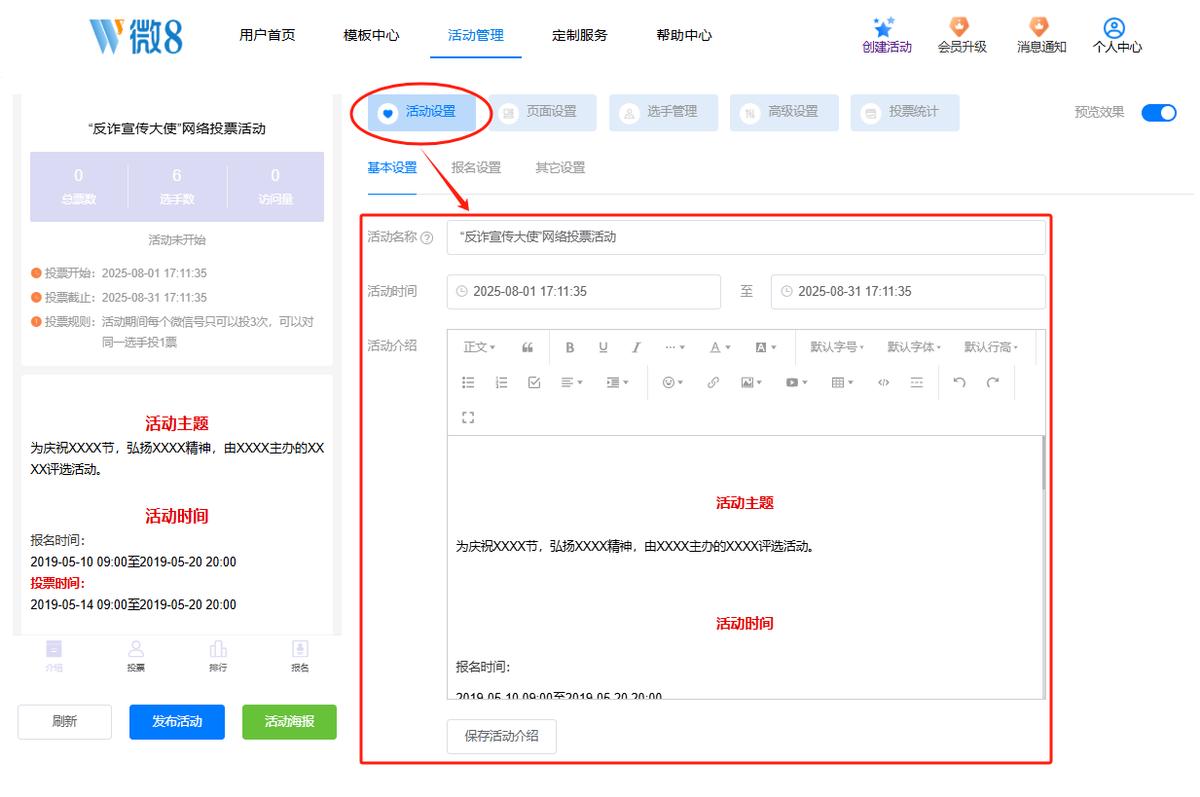Click the help icon beside 活动名称
Viewport: 1200px width, 797px height.
[x=427, y=238]
